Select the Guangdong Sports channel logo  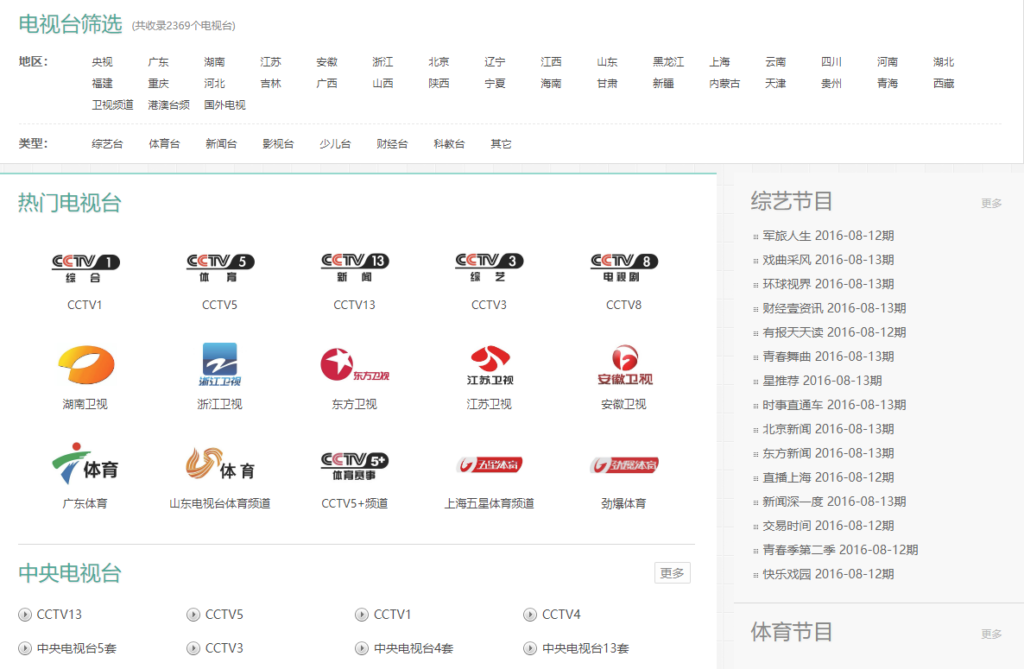point(85,465)
